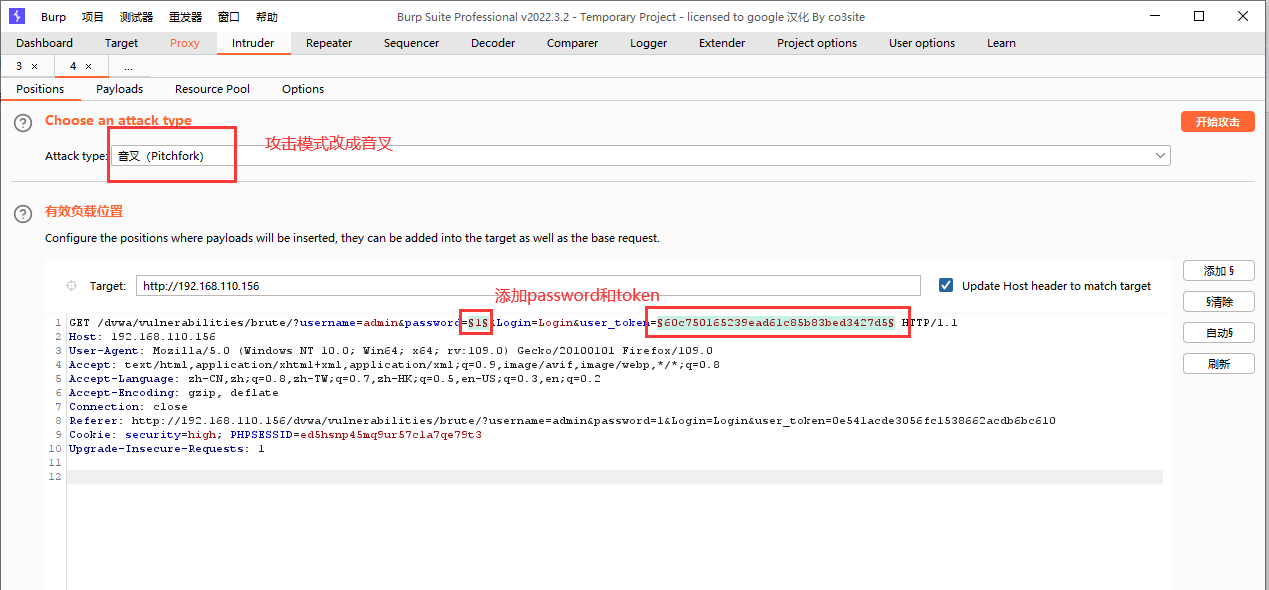Switch to the Proxy tab
The width and height of the screenshot is (1269, 590).
(x=185, y=43)
